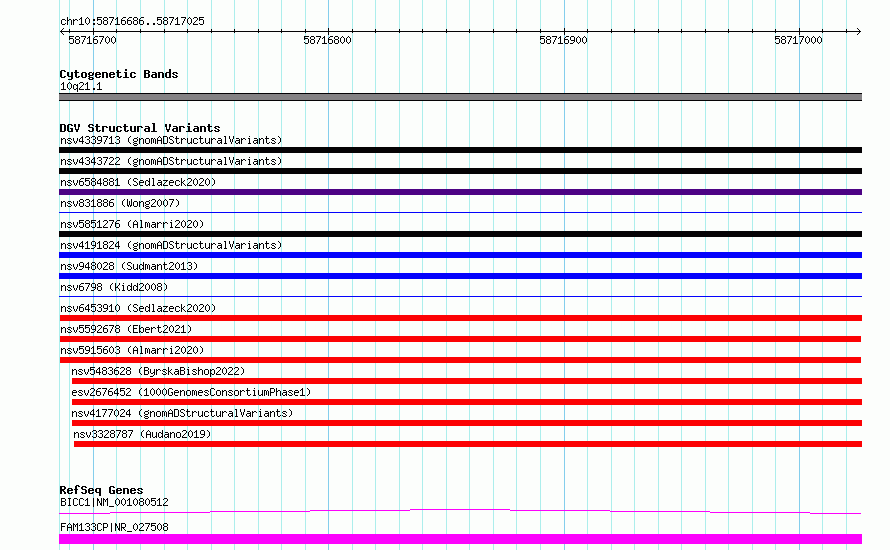Click the left arrow of the ruler
The width and height of the screenshot is (890, 550).
click(62, 32)
